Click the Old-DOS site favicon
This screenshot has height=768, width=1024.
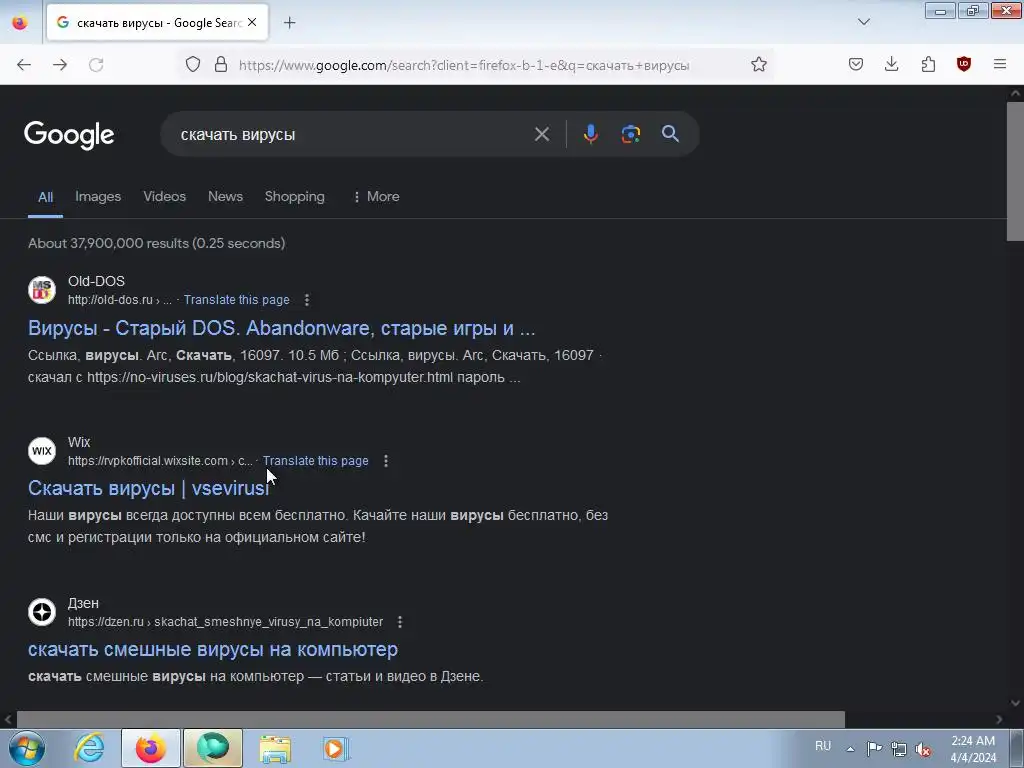tap(42, 290)
